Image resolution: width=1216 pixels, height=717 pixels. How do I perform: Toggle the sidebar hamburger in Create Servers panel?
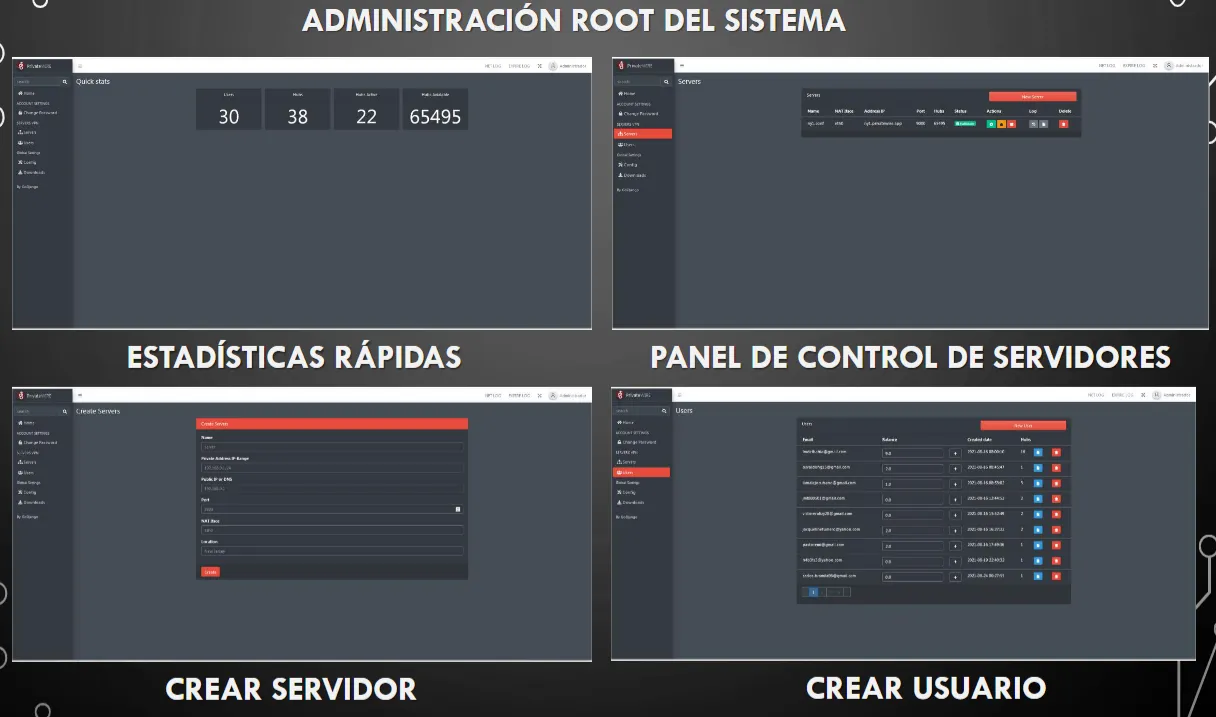tap(80, 396)
